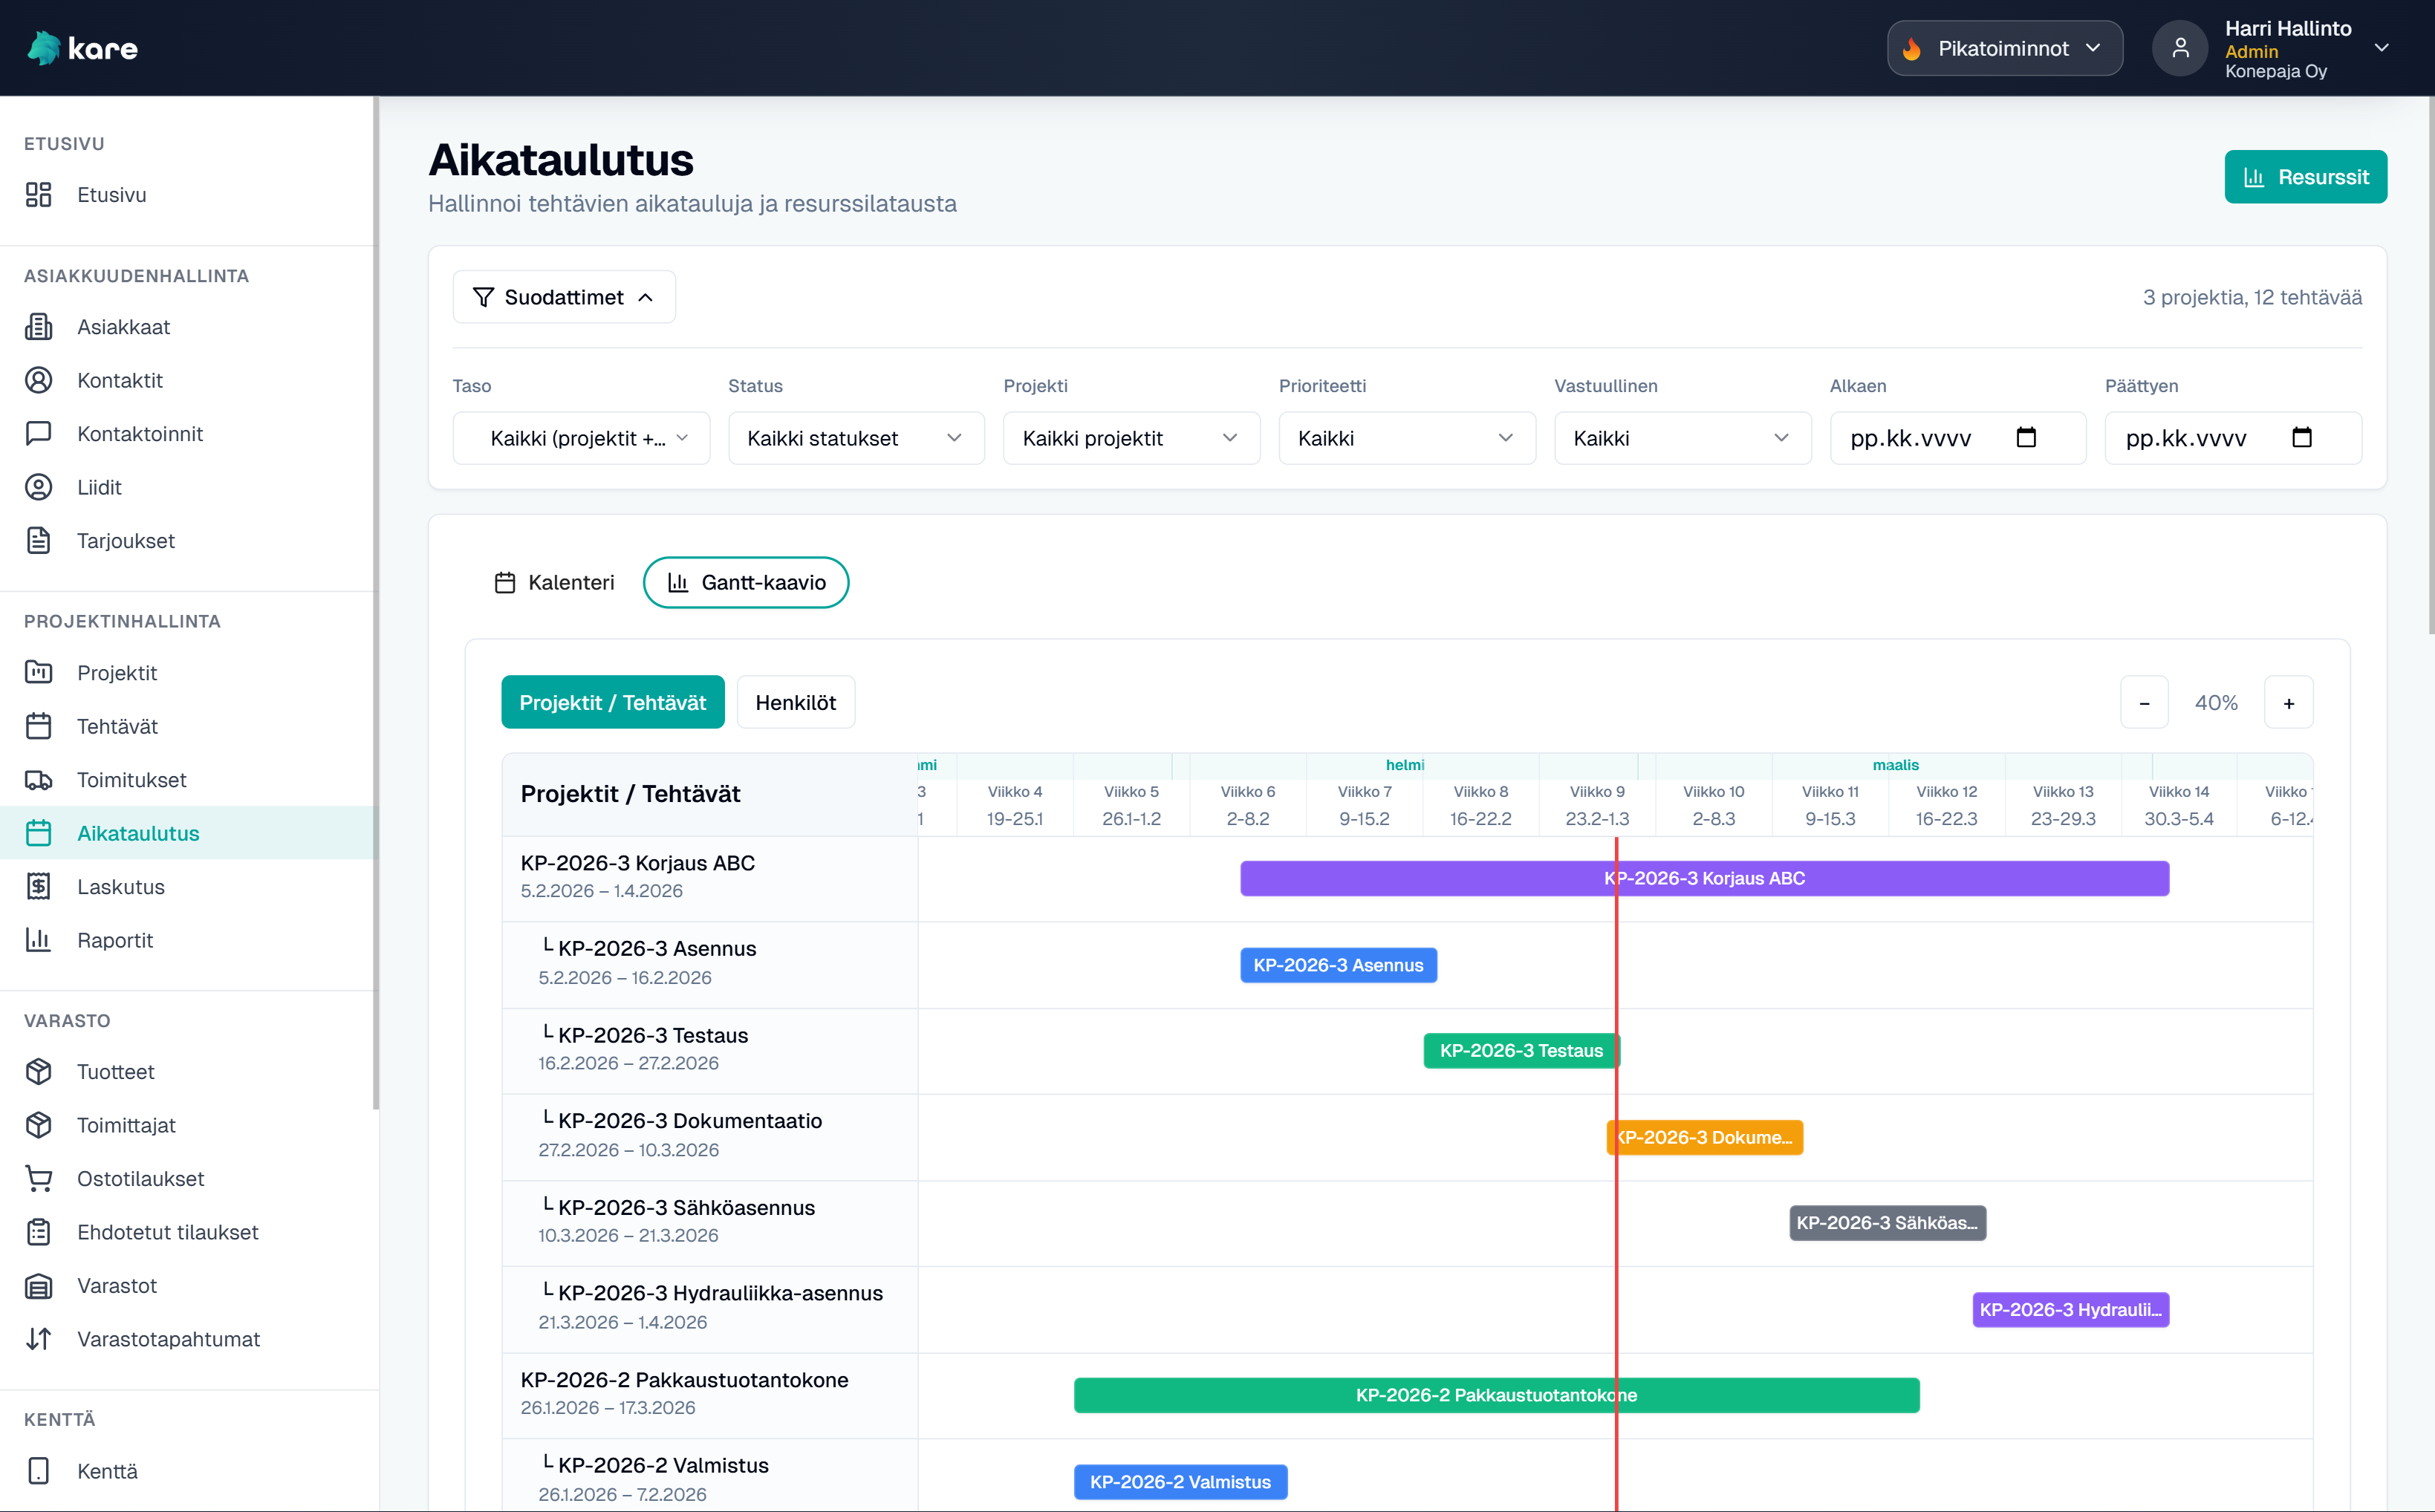Collapse the Suodattimet filter panel

[x=564, y=297]
